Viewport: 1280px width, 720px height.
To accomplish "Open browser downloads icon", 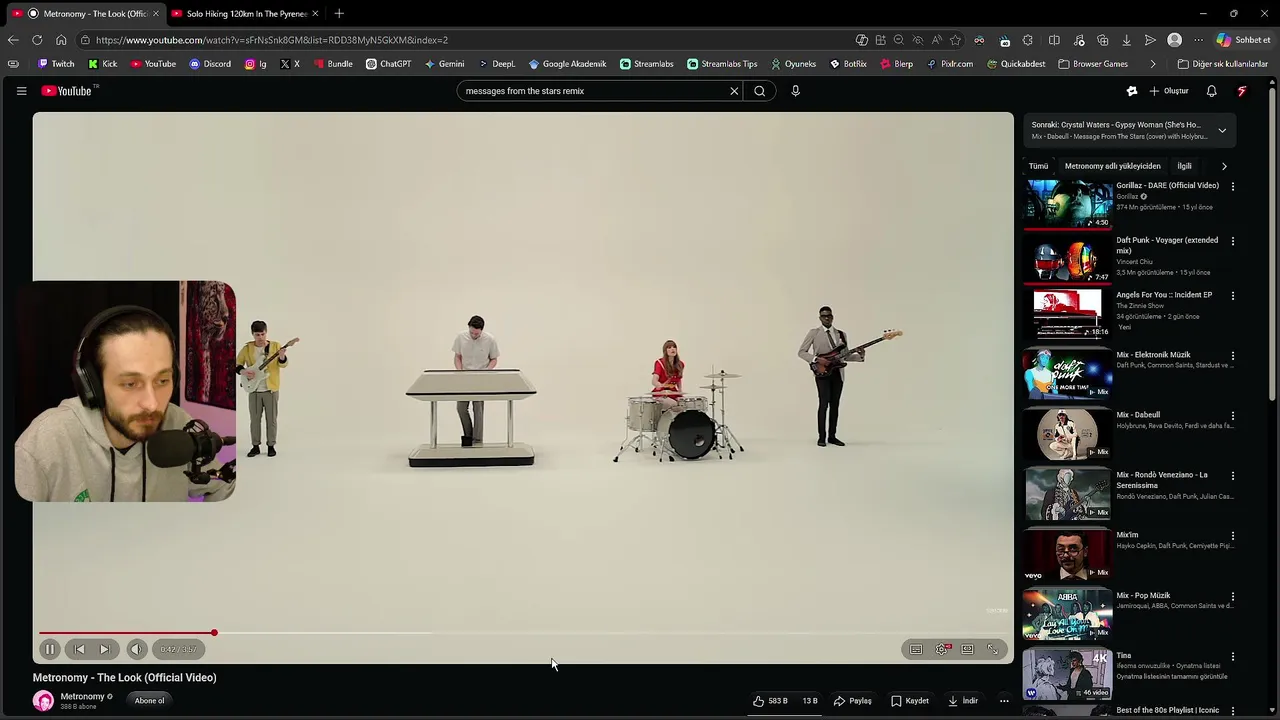I will [1126, 40].
